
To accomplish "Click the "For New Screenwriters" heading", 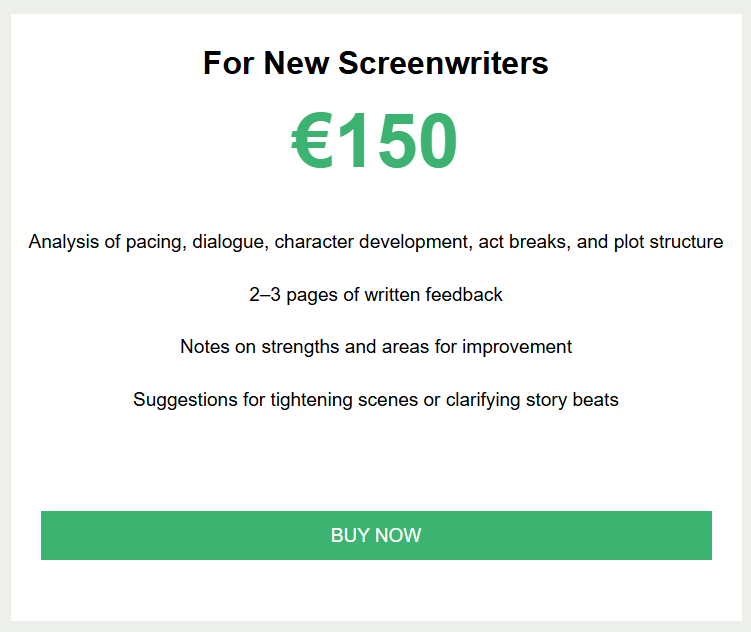I will pyautogui.click(x=375, y=64).
